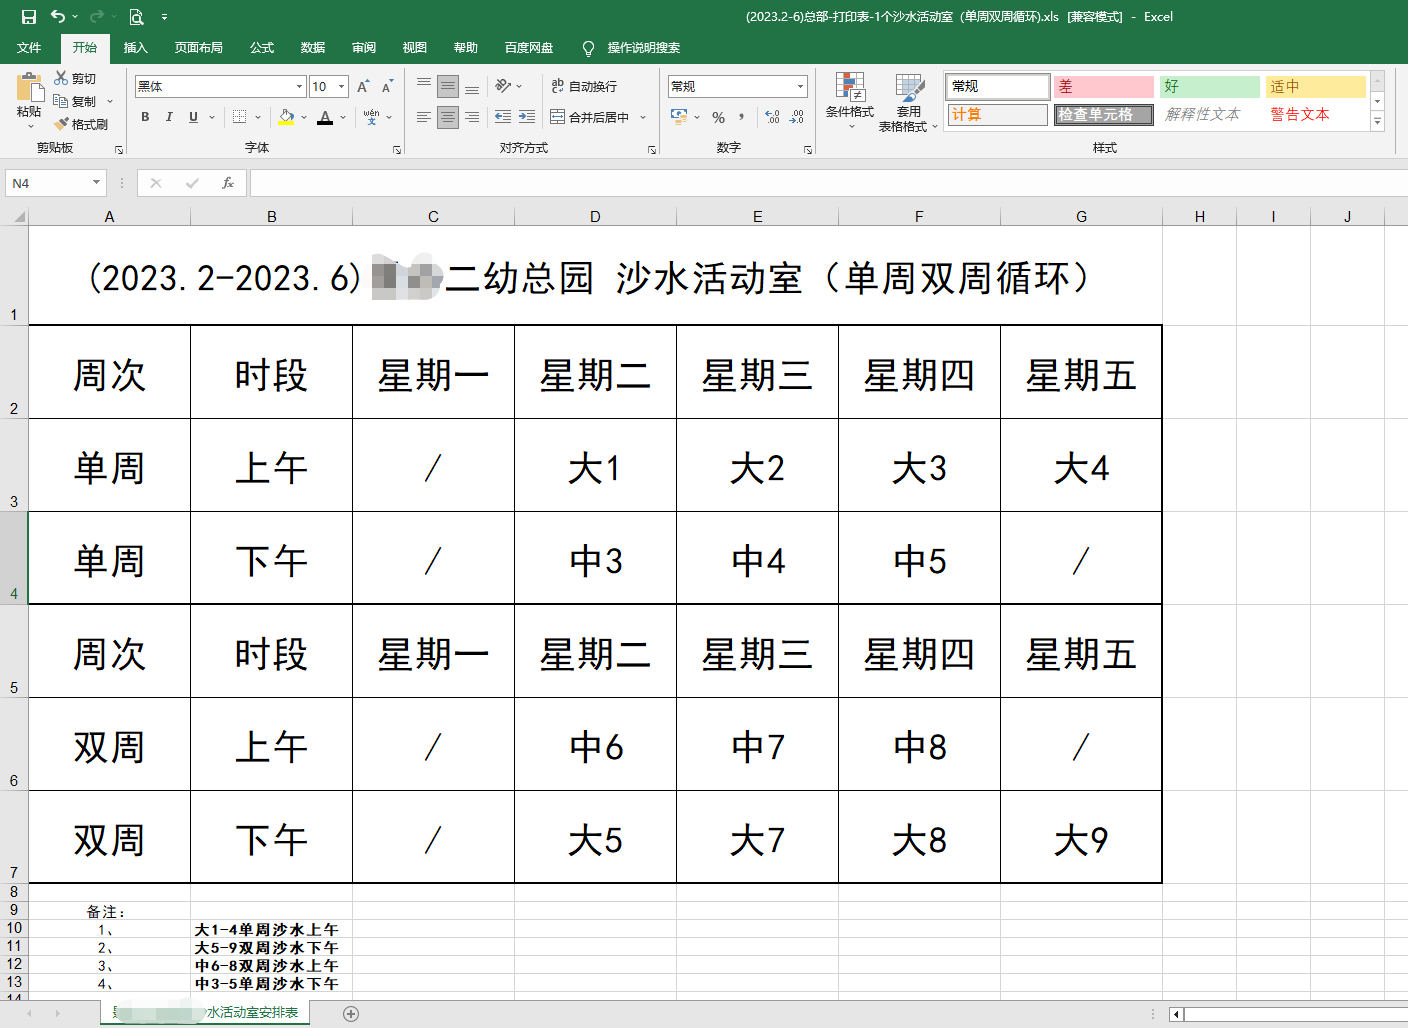
Task: Apply the accounting number format
Action: click(x=679, y=117)
